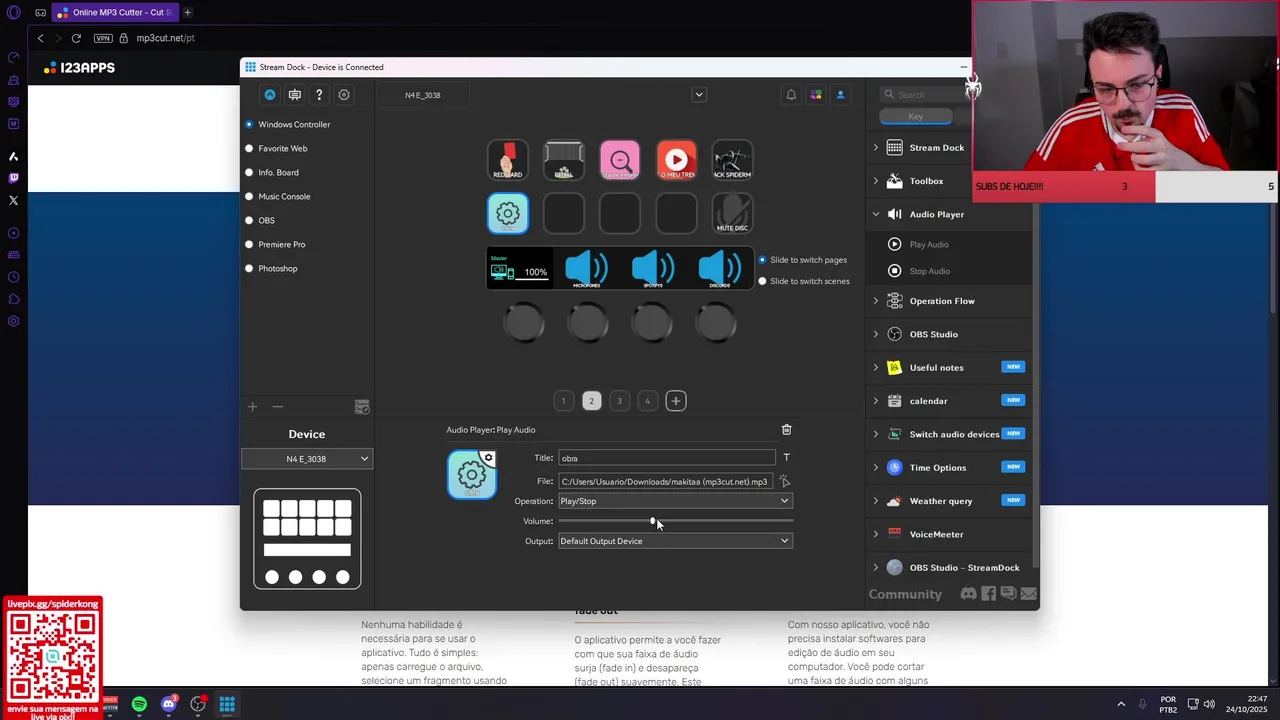
Task: Select the RED CARD key on the deck
Action: coord(508,160)
